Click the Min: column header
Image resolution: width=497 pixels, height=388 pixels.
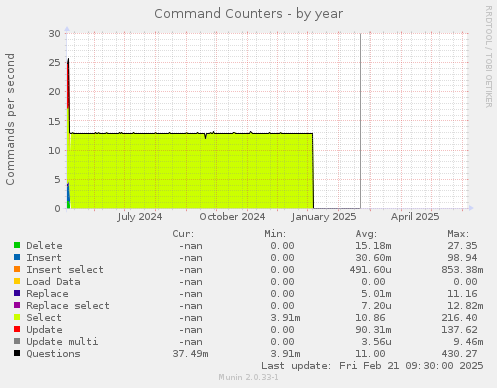point(275,234)
